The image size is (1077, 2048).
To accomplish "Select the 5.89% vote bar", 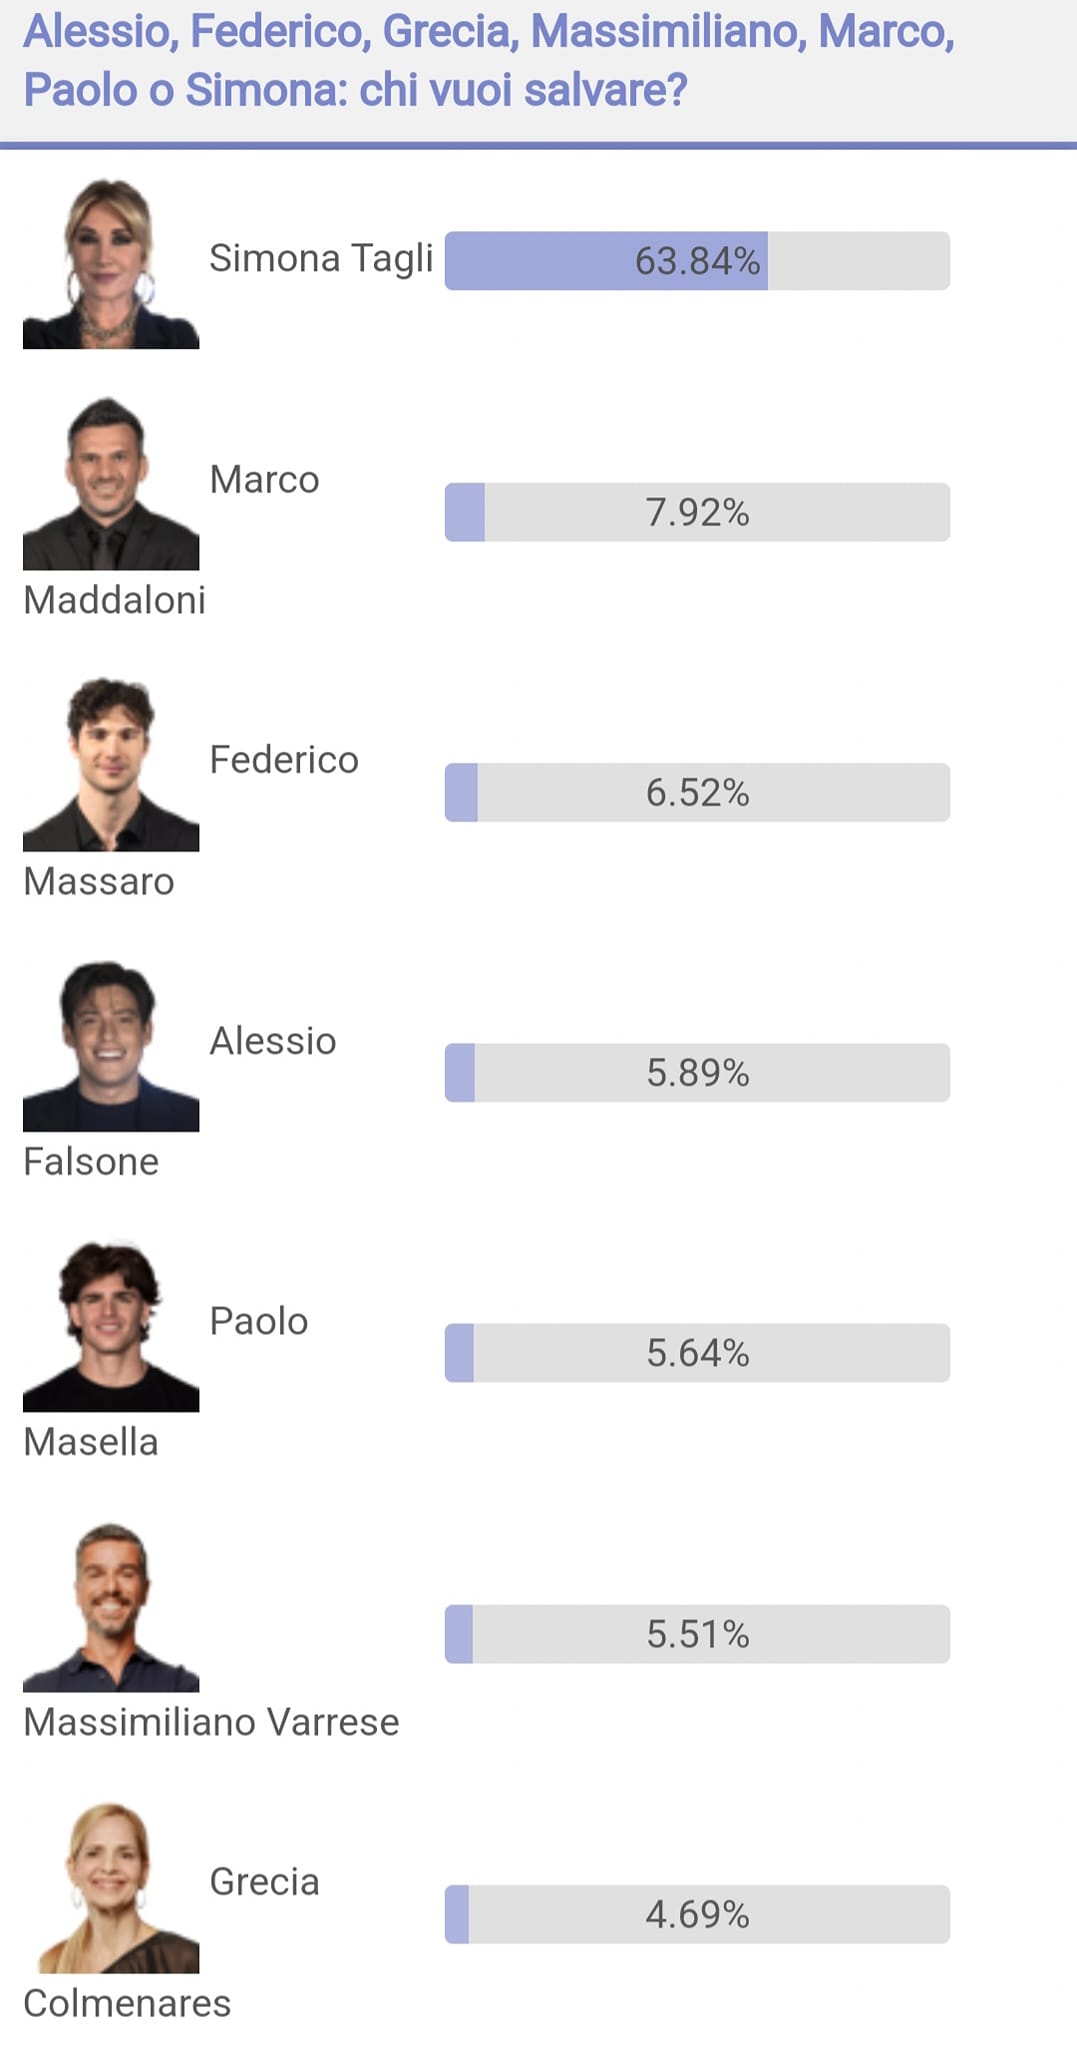I will click(x=697, y=1073).
